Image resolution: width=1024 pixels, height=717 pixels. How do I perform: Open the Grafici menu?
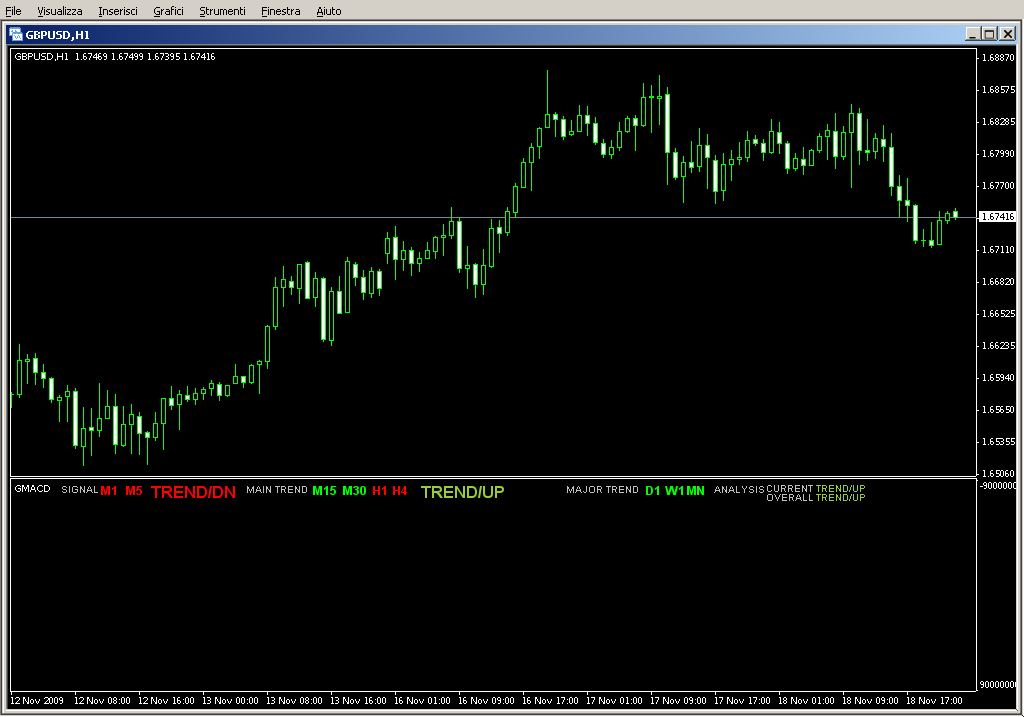(168, 11)
